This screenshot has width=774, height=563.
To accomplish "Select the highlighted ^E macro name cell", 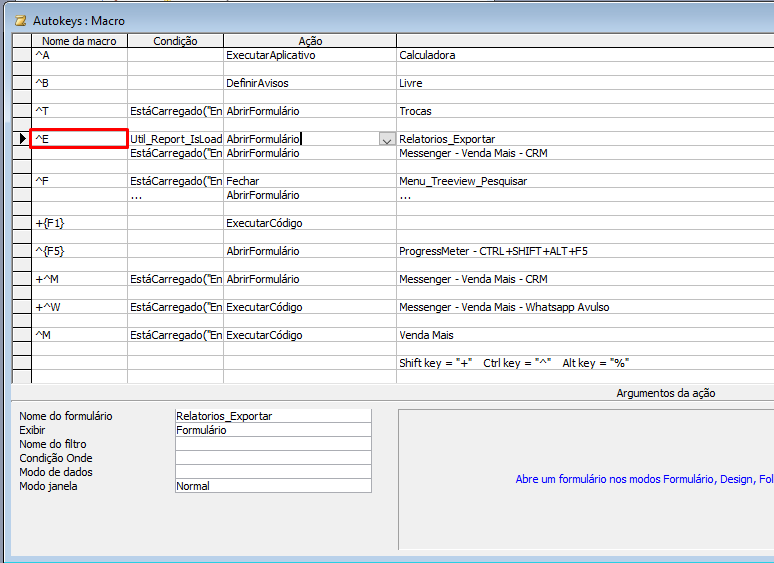I will (x=79, y=139).
